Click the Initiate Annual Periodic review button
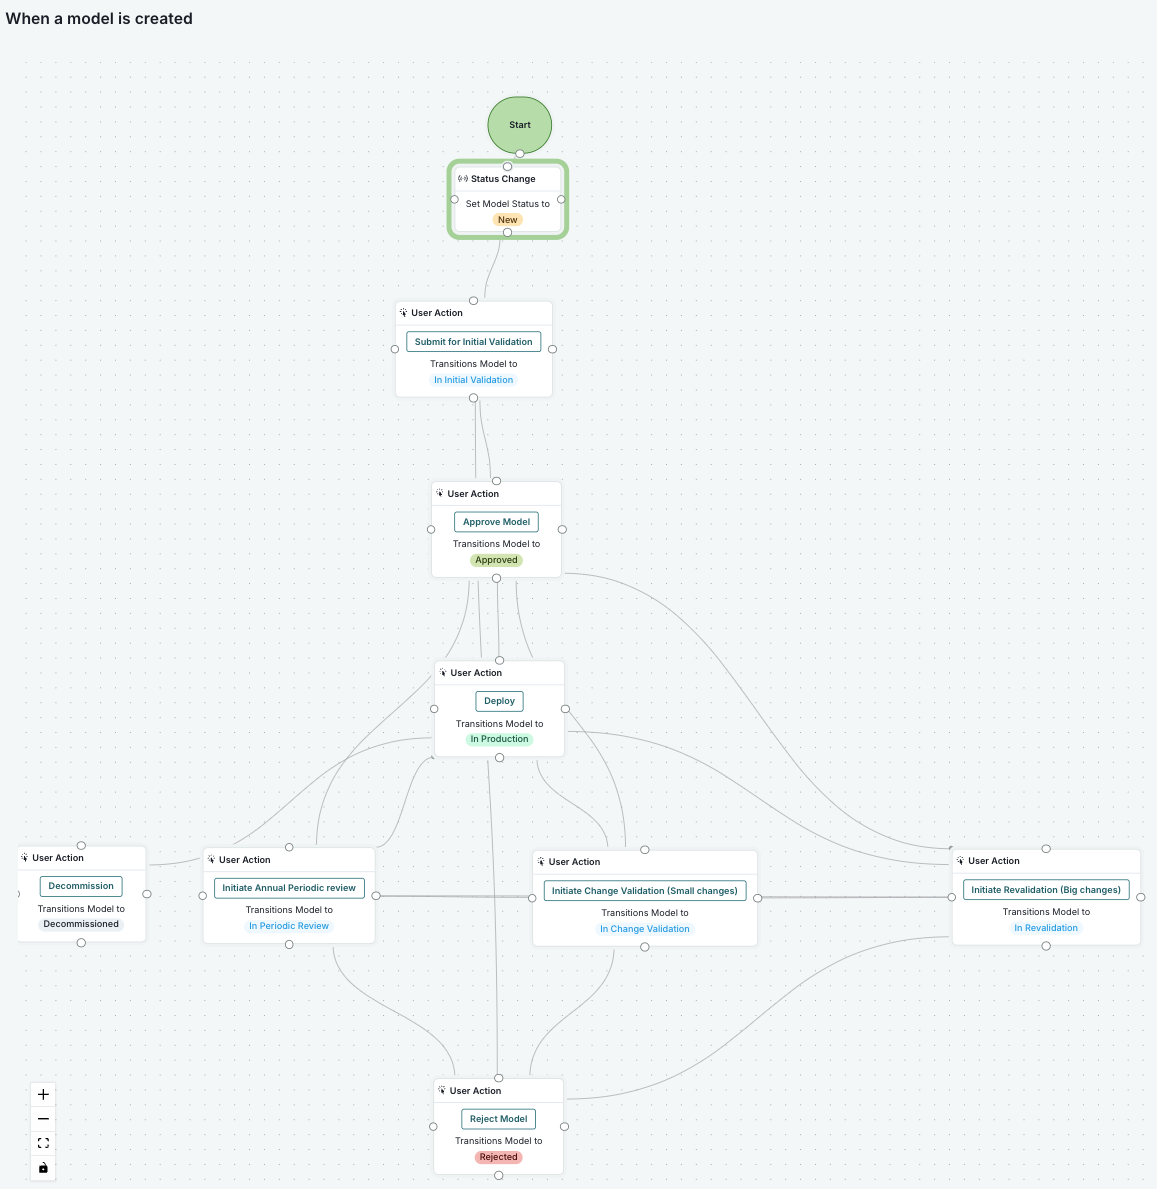 [288, 888]
